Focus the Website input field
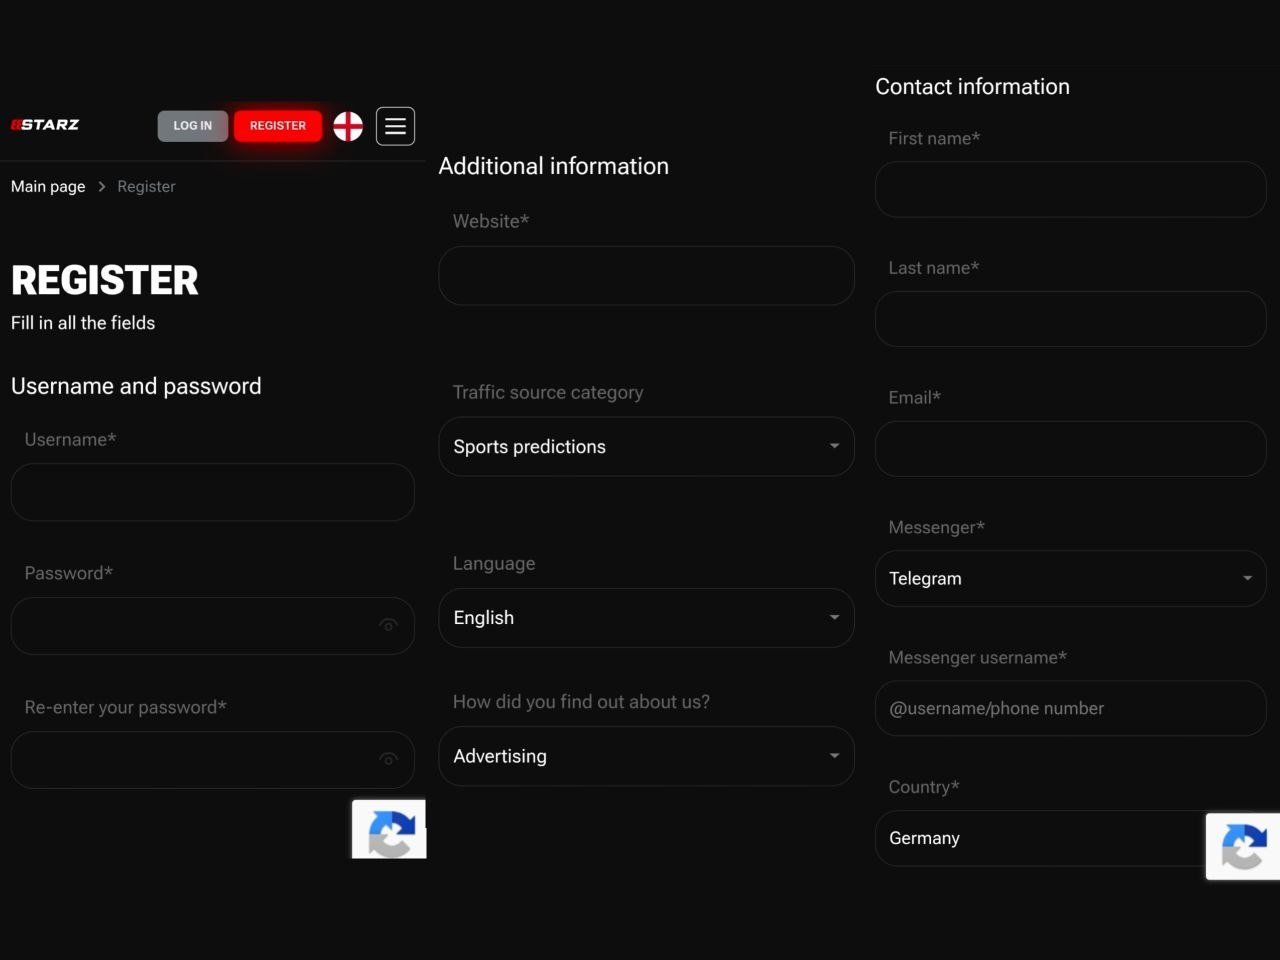1280x960 pixels. tap(646, 276)
